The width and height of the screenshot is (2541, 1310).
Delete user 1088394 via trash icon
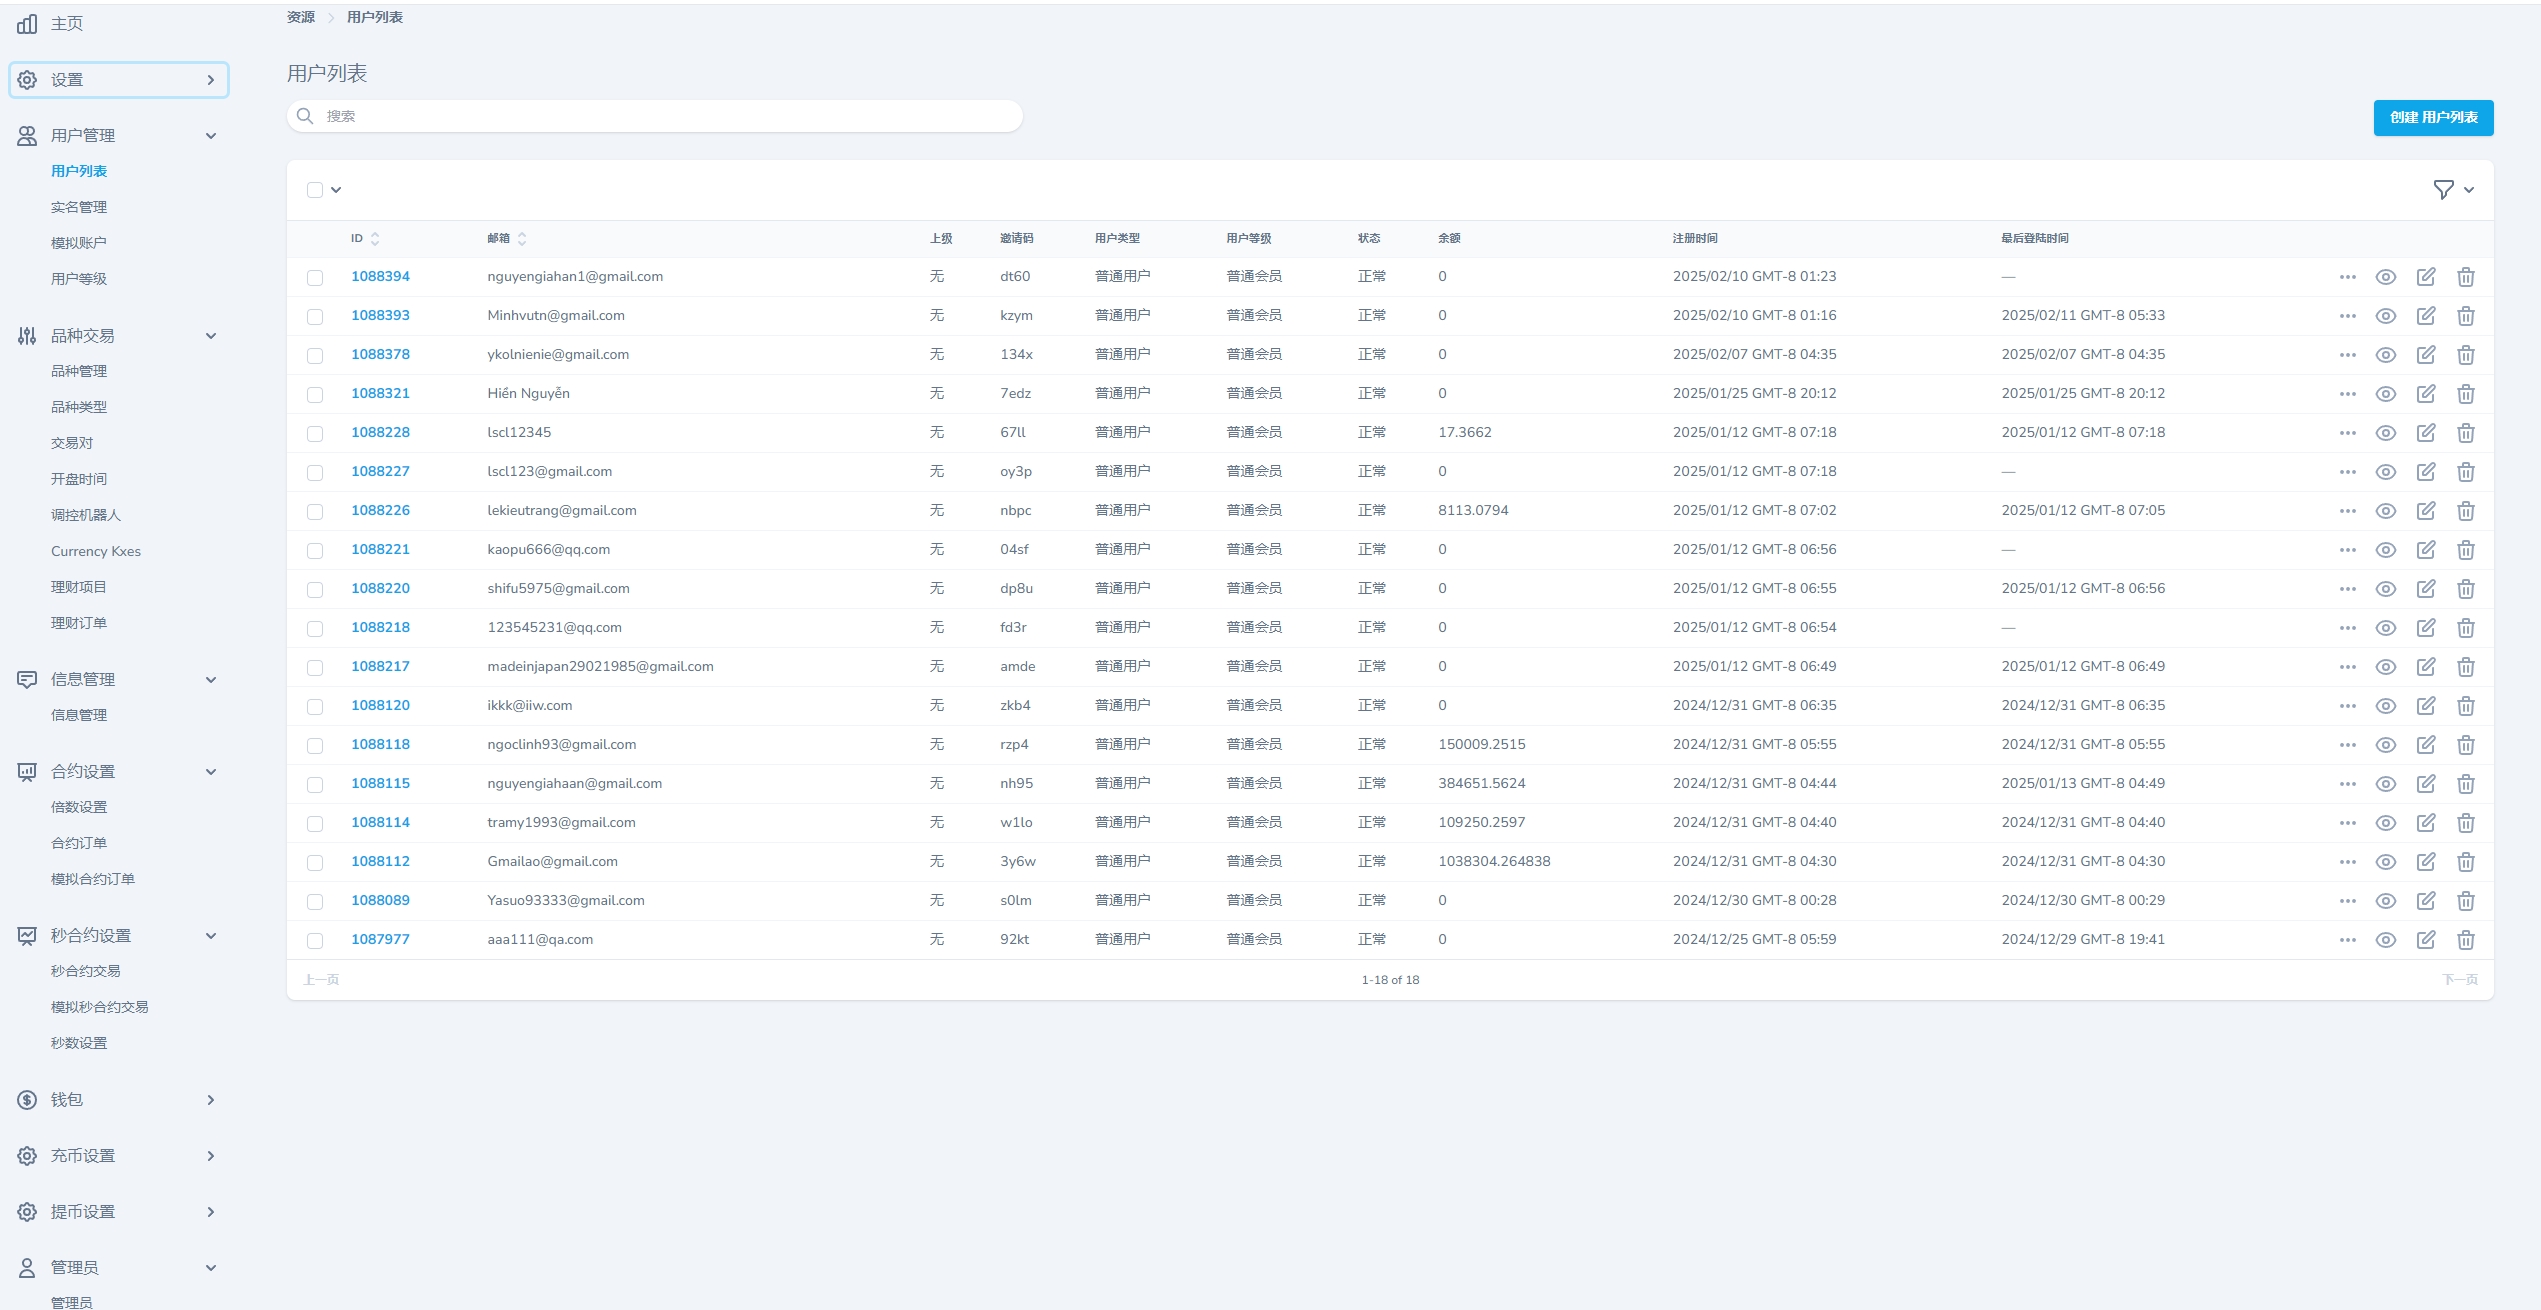coord(2465,277)
